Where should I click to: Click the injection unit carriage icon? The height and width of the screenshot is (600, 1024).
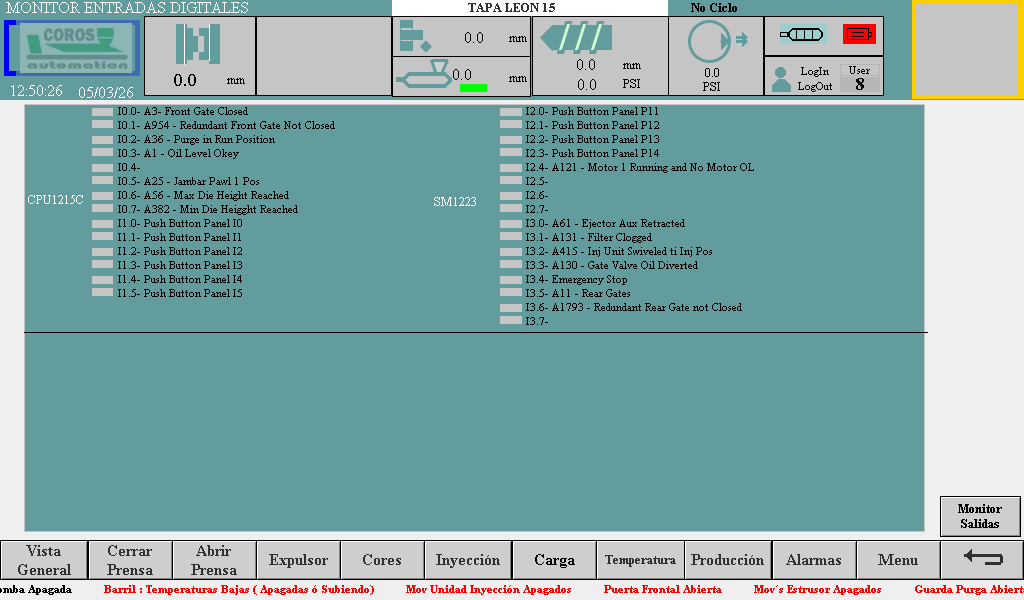coord(424,74)
